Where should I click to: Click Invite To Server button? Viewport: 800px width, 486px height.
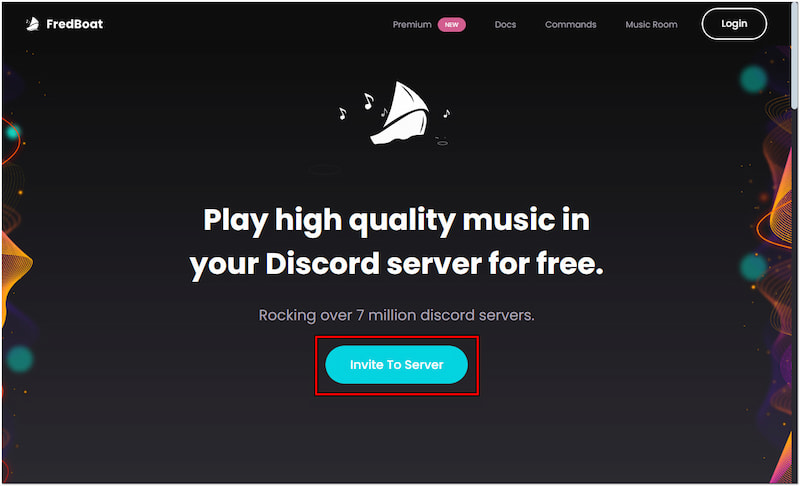coord(396,365)
